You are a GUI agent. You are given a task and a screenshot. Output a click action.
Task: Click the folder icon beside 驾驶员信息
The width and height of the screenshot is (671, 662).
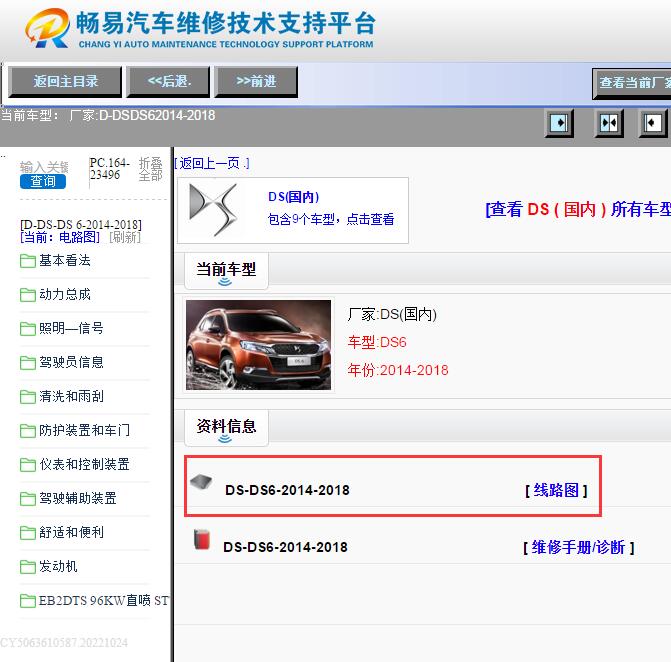click(x=28, y=363)
